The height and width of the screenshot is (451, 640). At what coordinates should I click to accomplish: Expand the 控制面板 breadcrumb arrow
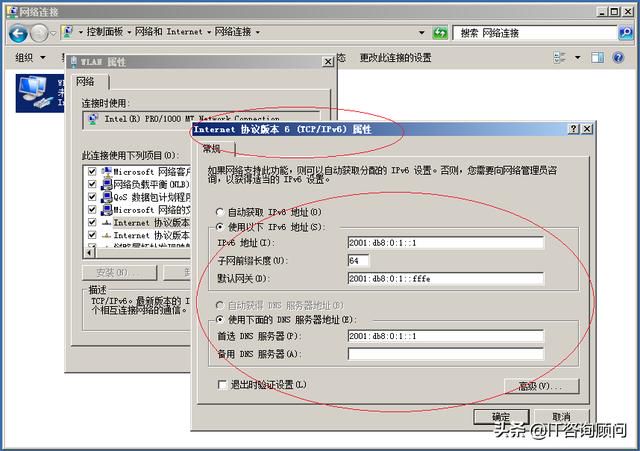pos(129,32)
